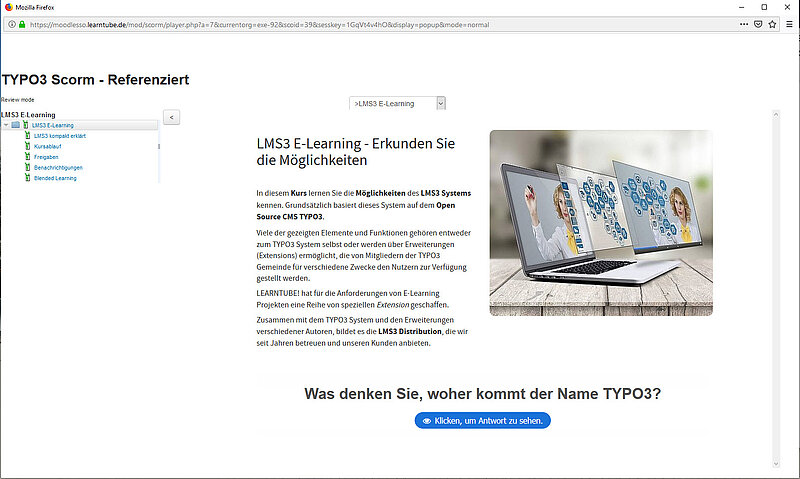Click the laptop e-learning illustration image
Viewport: 800px width, 479px height.
601,222
